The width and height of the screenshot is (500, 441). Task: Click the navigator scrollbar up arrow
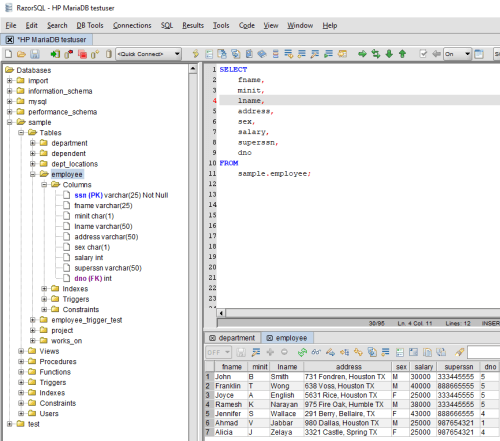tap(193, 69)
